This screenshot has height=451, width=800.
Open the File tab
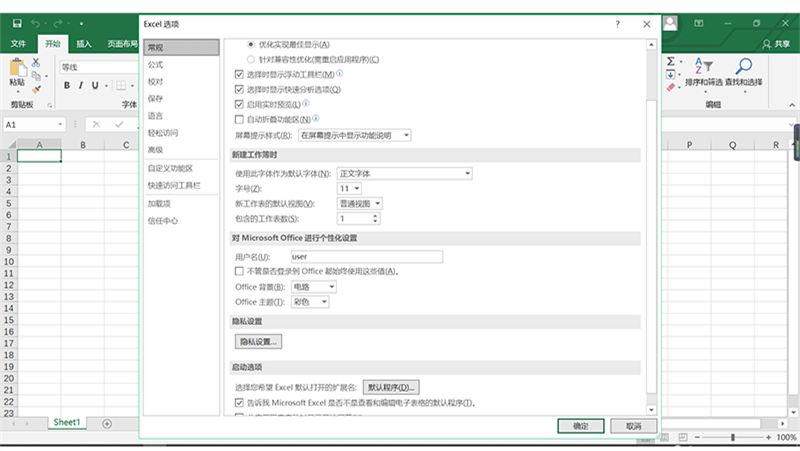pyautogui.click(x=18, y=44)
